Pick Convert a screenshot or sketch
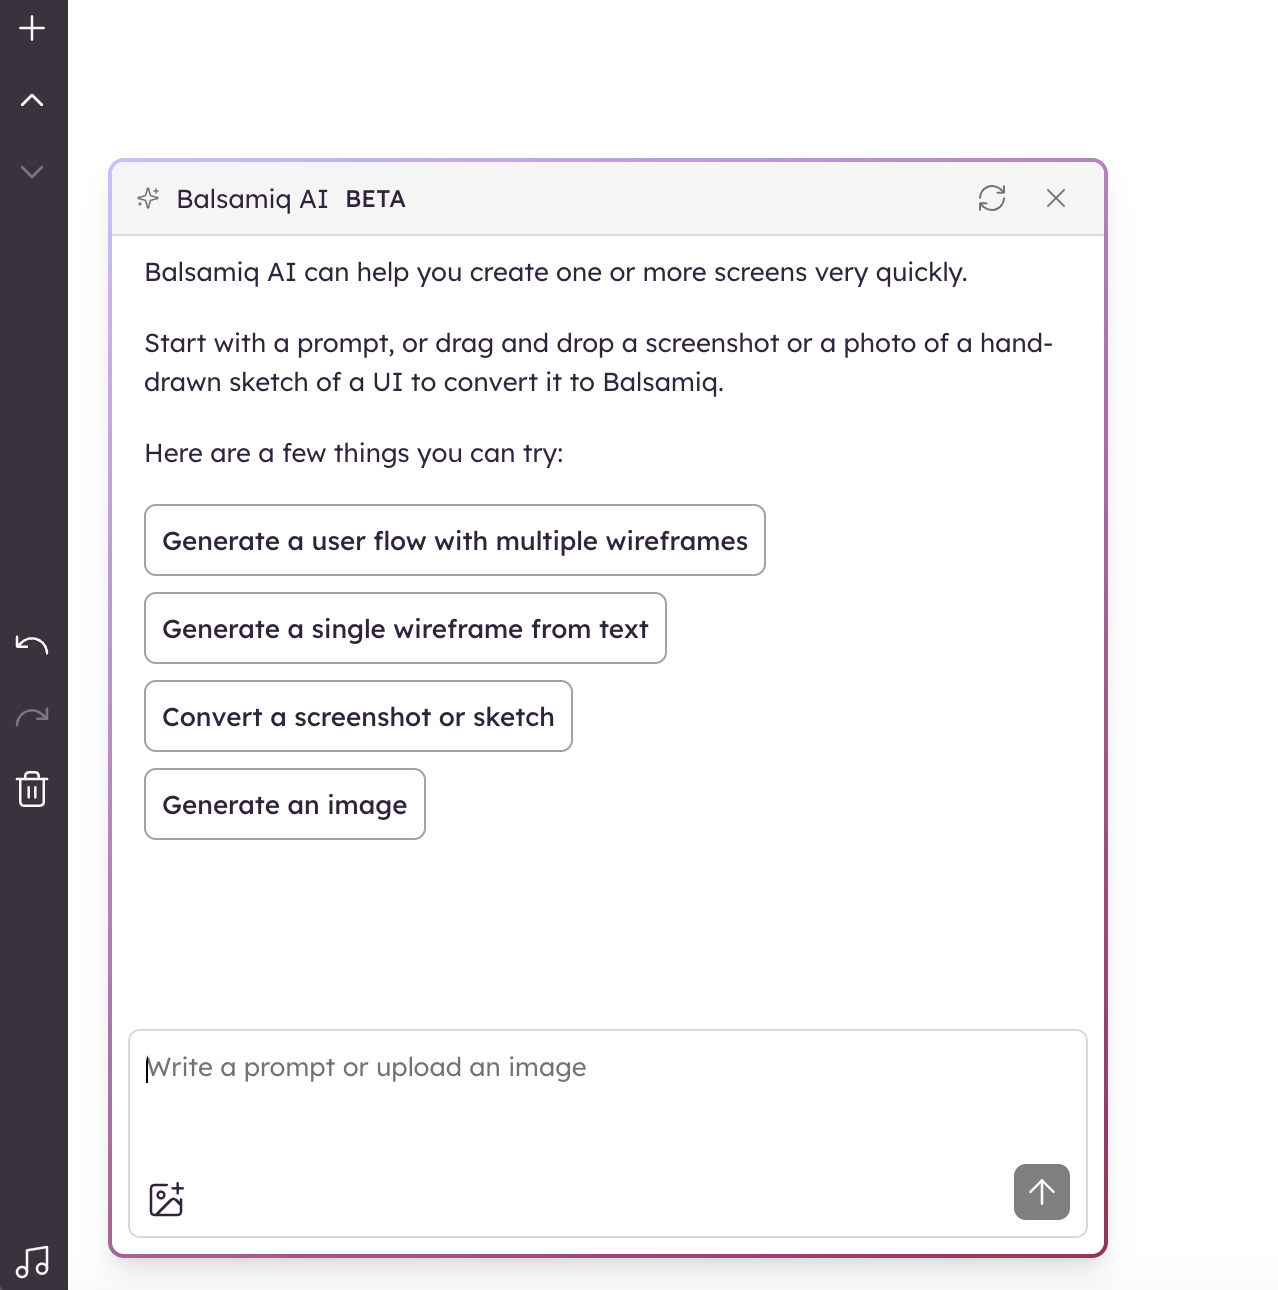Image resolution: width=1278 pixels, height=1290 pixels. (358, 716)
